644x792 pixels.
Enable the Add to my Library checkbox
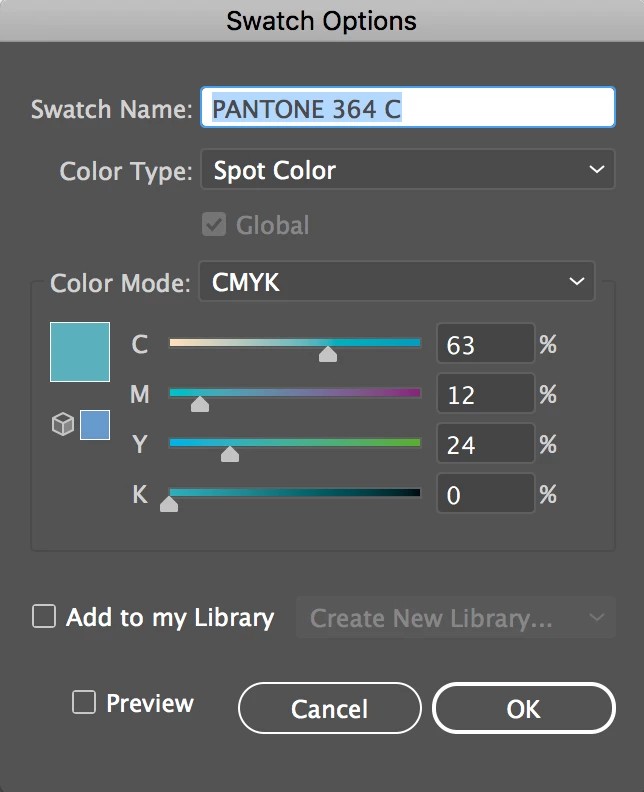pyautogui.click(x=44, y=617)
